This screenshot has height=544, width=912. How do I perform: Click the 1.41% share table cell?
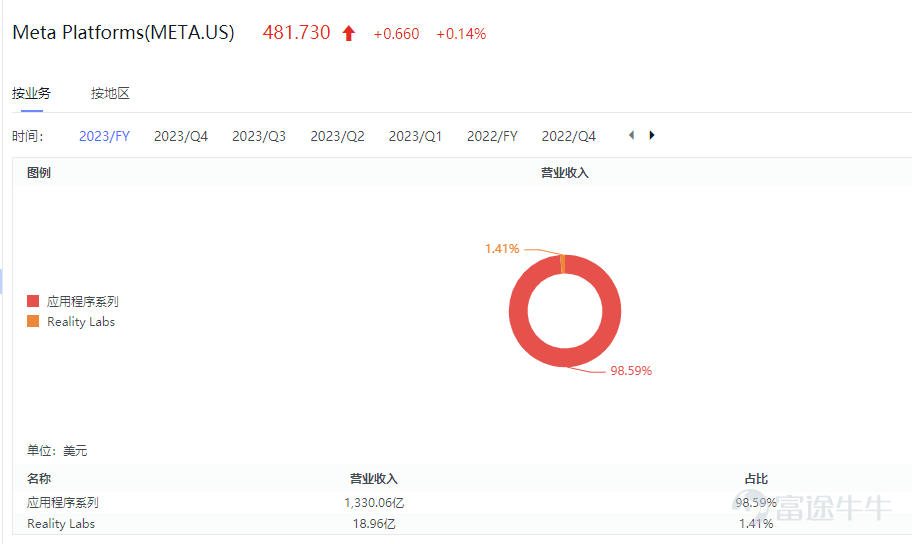[x=756, y=524]
